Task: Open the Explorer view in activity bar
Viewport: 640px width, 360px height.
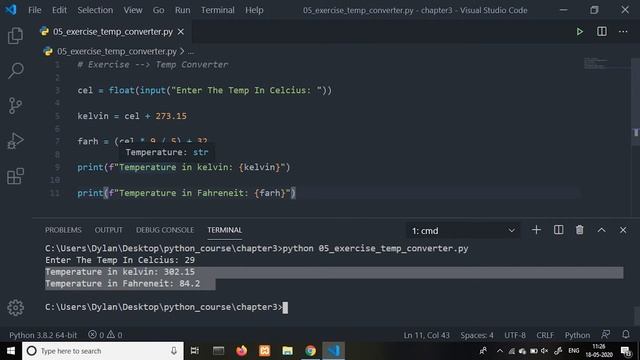Action: coord(16,36)
